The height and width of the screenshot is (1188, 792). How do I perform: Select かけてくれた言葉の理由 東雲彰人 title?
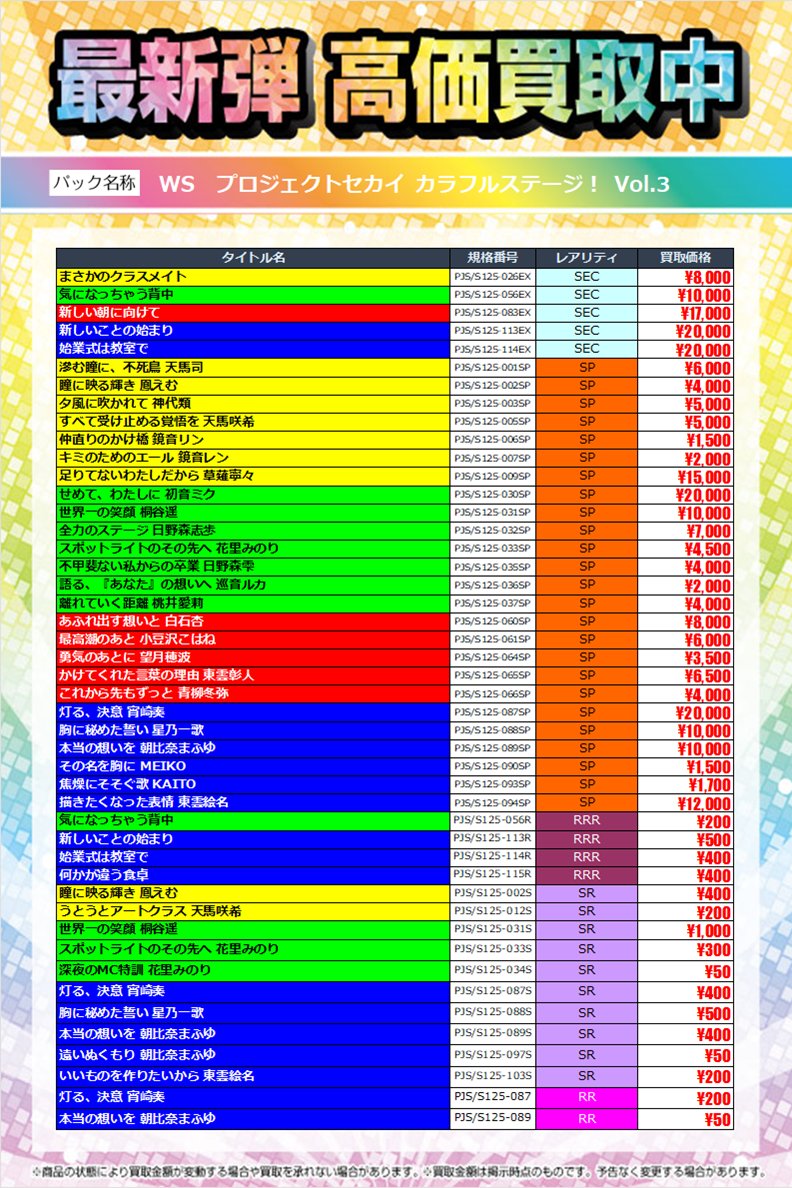(157, 675)
